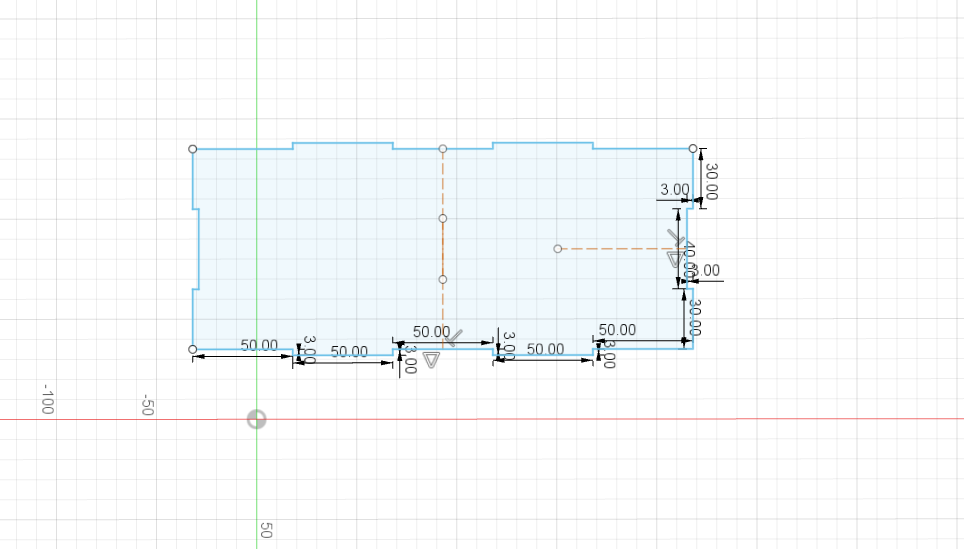Click the origin point on the red axis
This screenshot has height=549, width=964.
256,419
